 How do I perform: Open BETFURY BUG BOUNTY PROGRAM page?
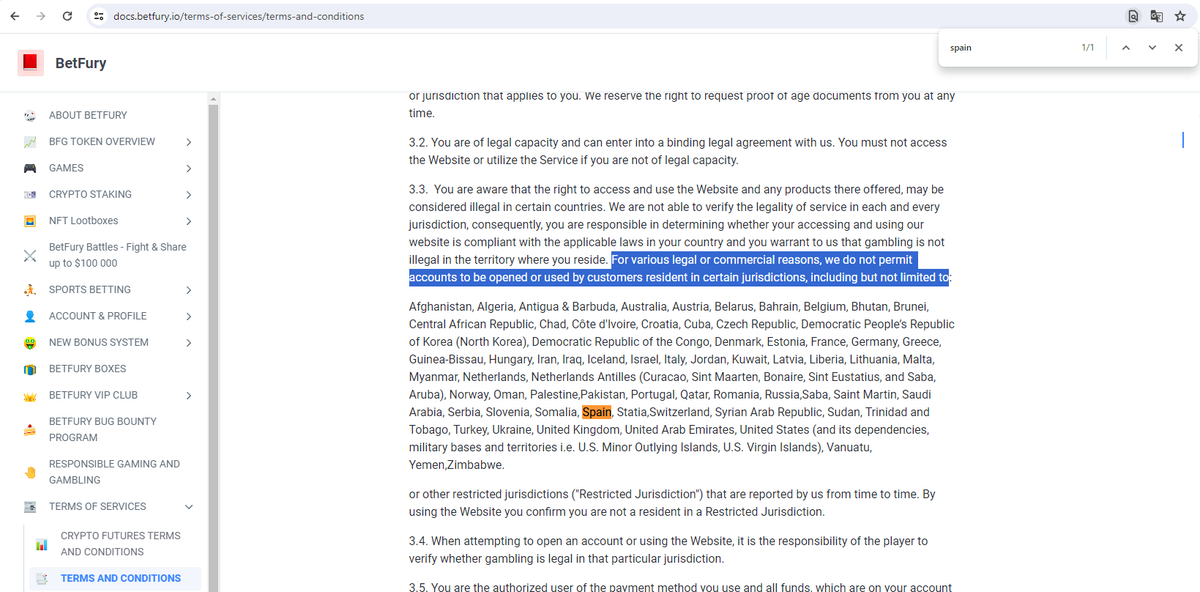pyautogui.click(x=102, y=429)
